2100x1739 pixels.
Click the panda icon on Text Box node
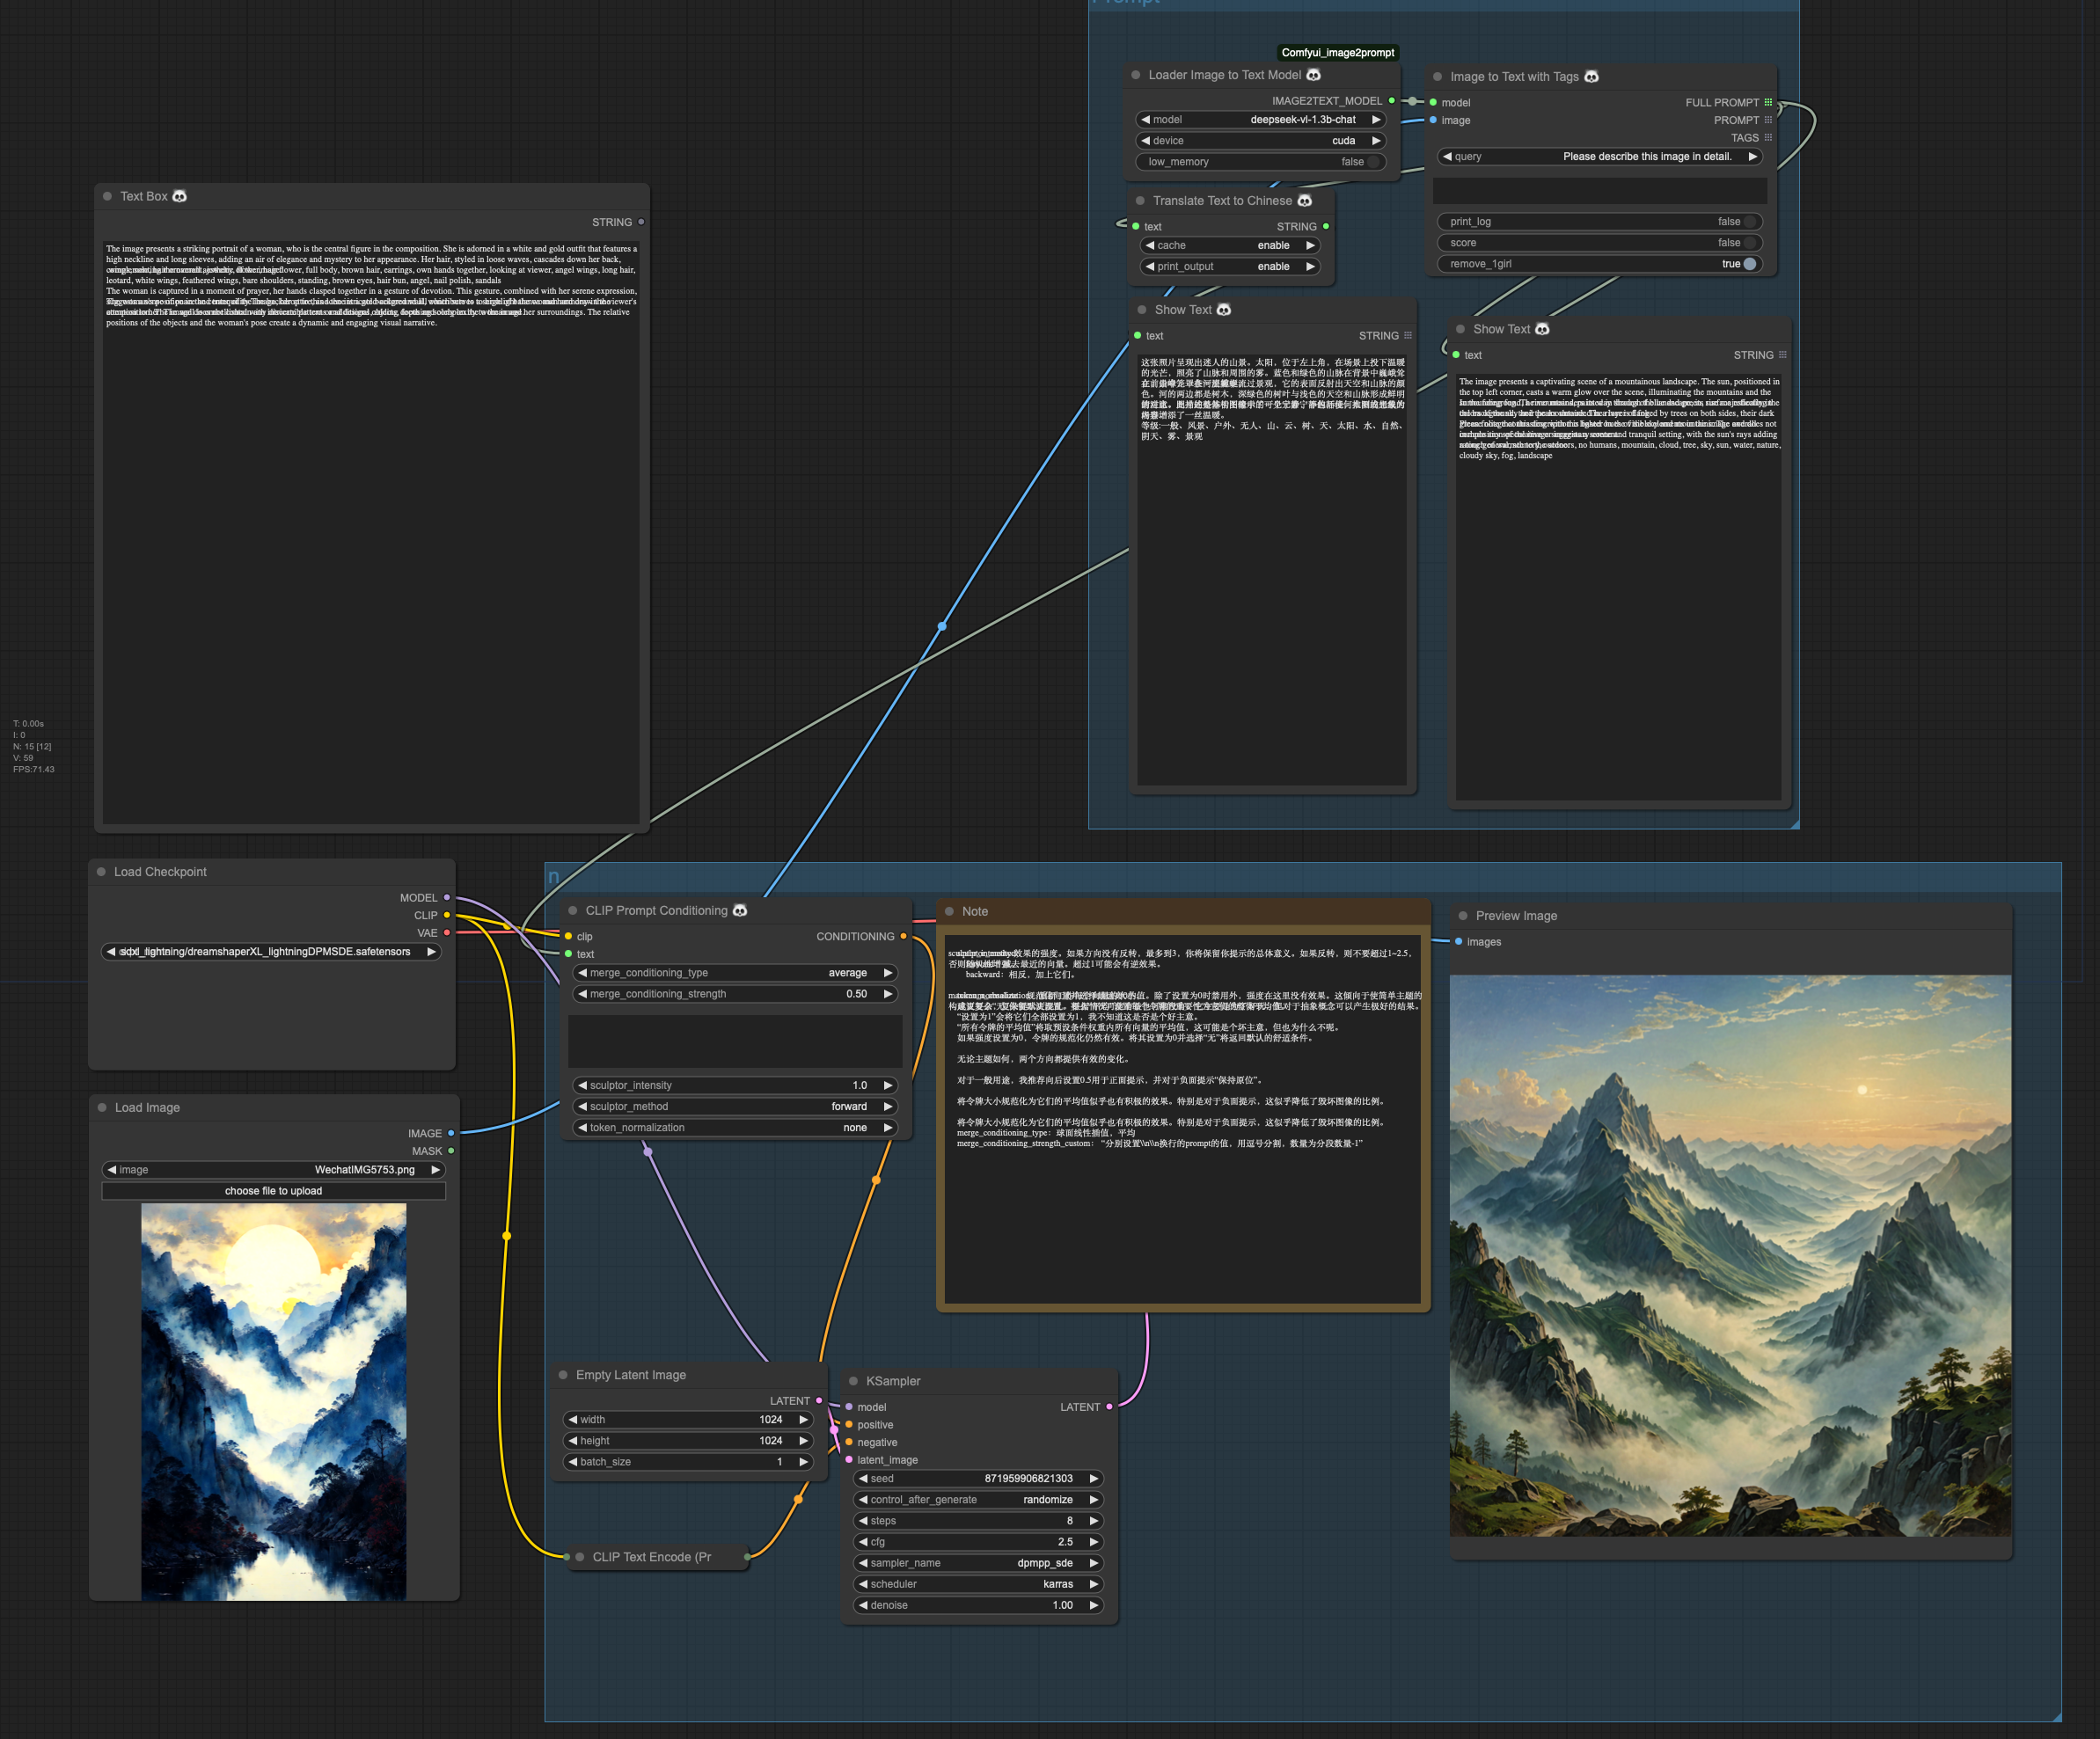pyautogui.click(x=180, y=196)
